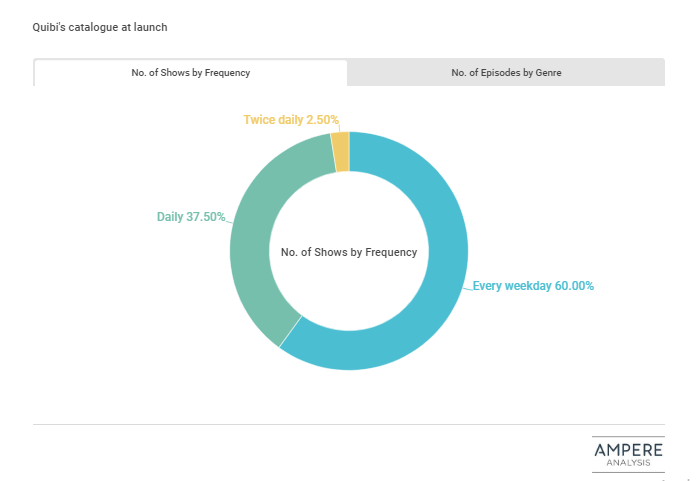Click the top bar line of Ampere logo

pyautogui.click(x=627, y=437)
